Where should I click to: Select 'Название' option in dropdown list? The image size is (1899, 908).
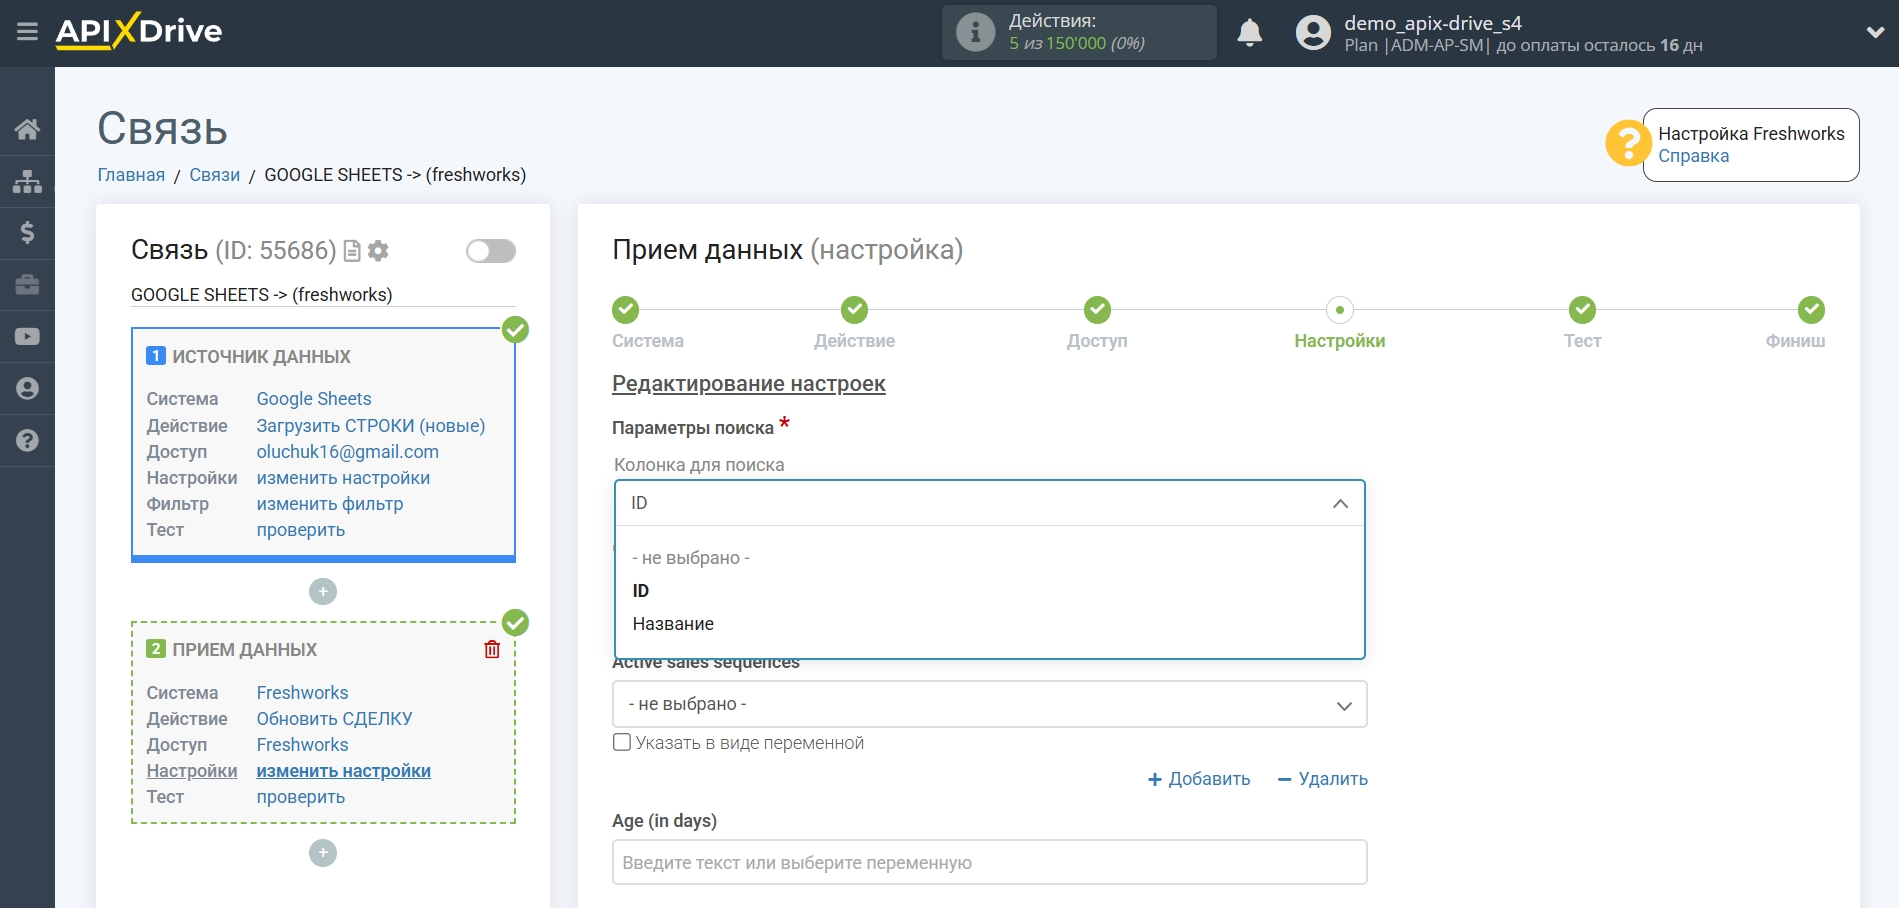[x=673, y=624]
